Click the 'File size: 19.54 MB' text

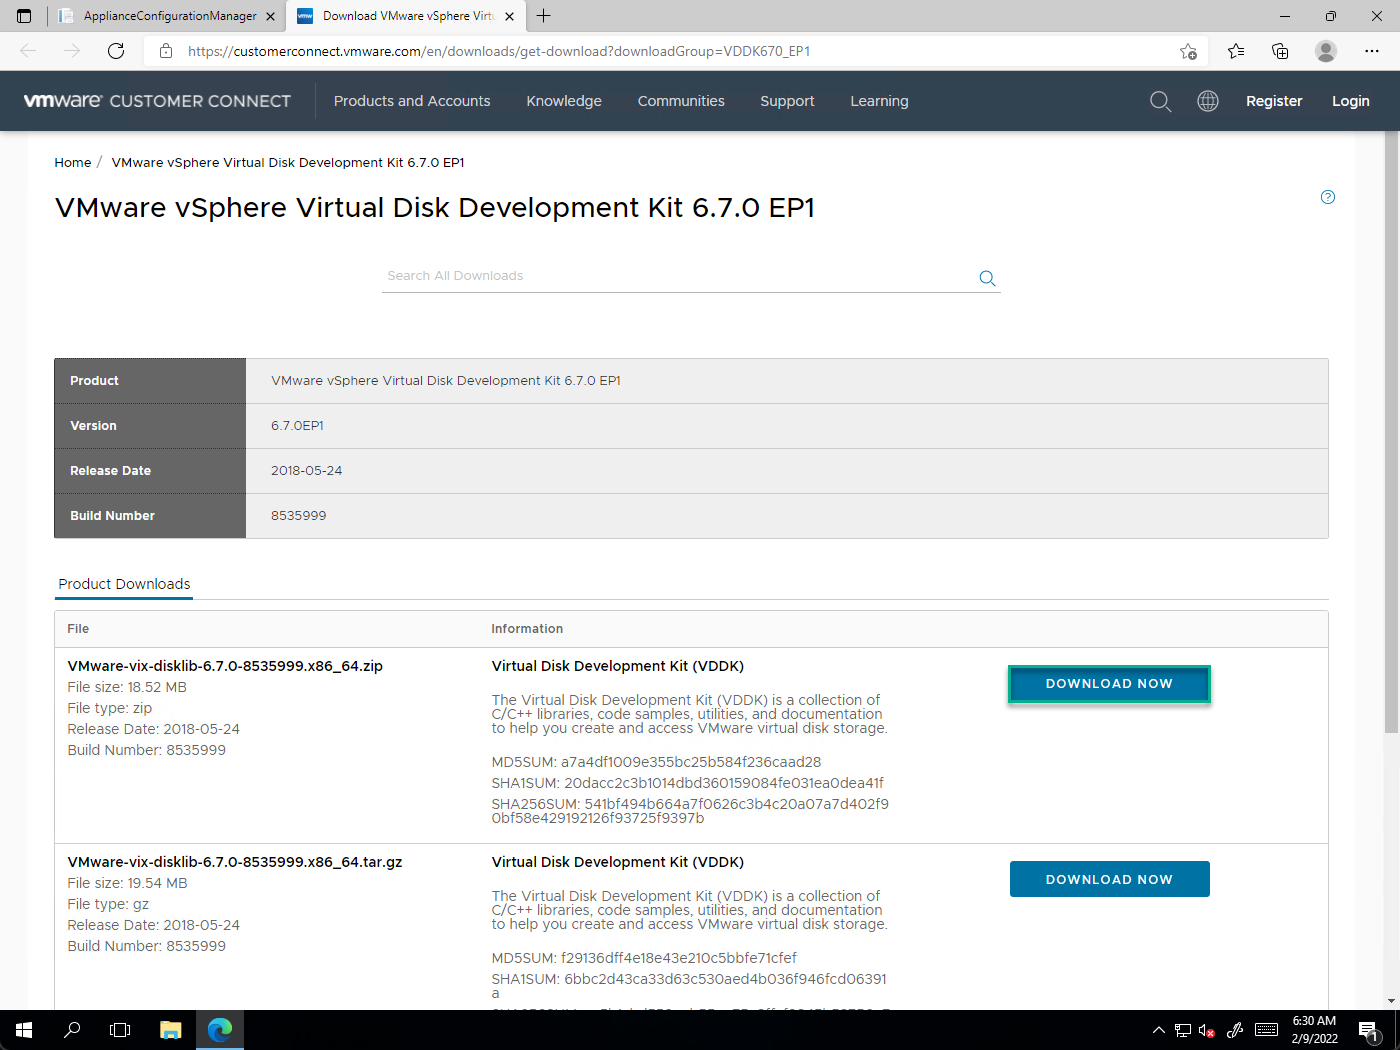coord(127,883)
